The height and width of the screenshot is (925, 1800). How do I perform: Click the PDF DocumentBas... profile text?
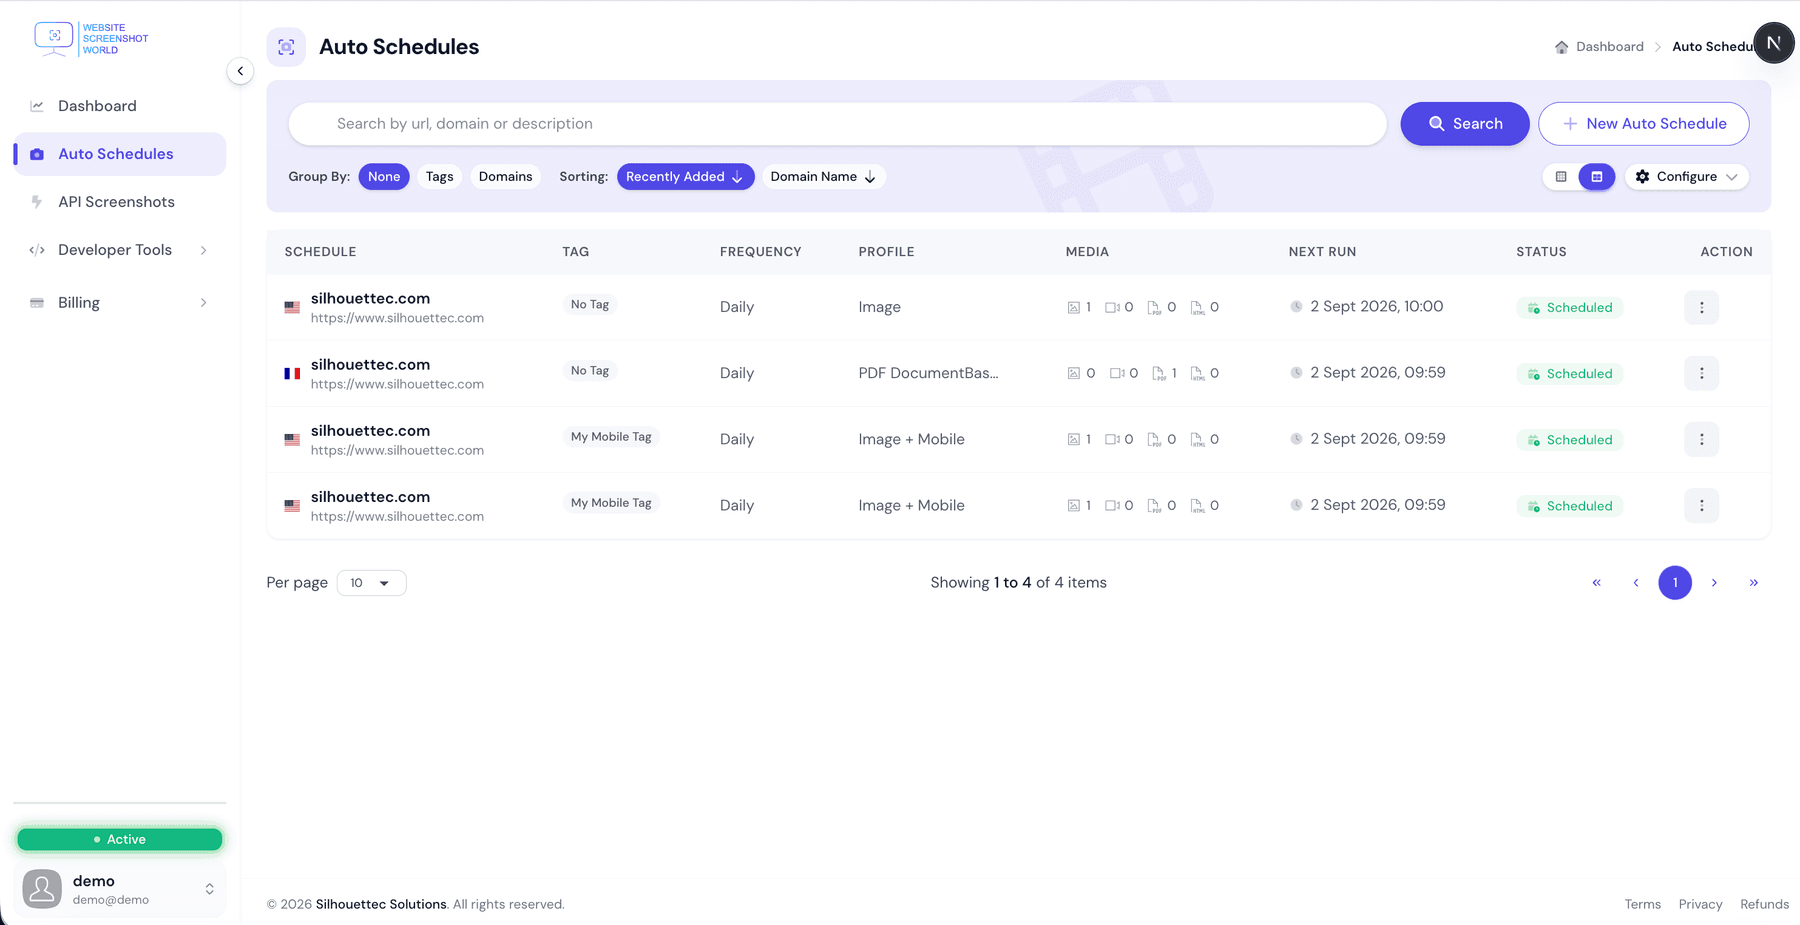(x=928, y=373)
